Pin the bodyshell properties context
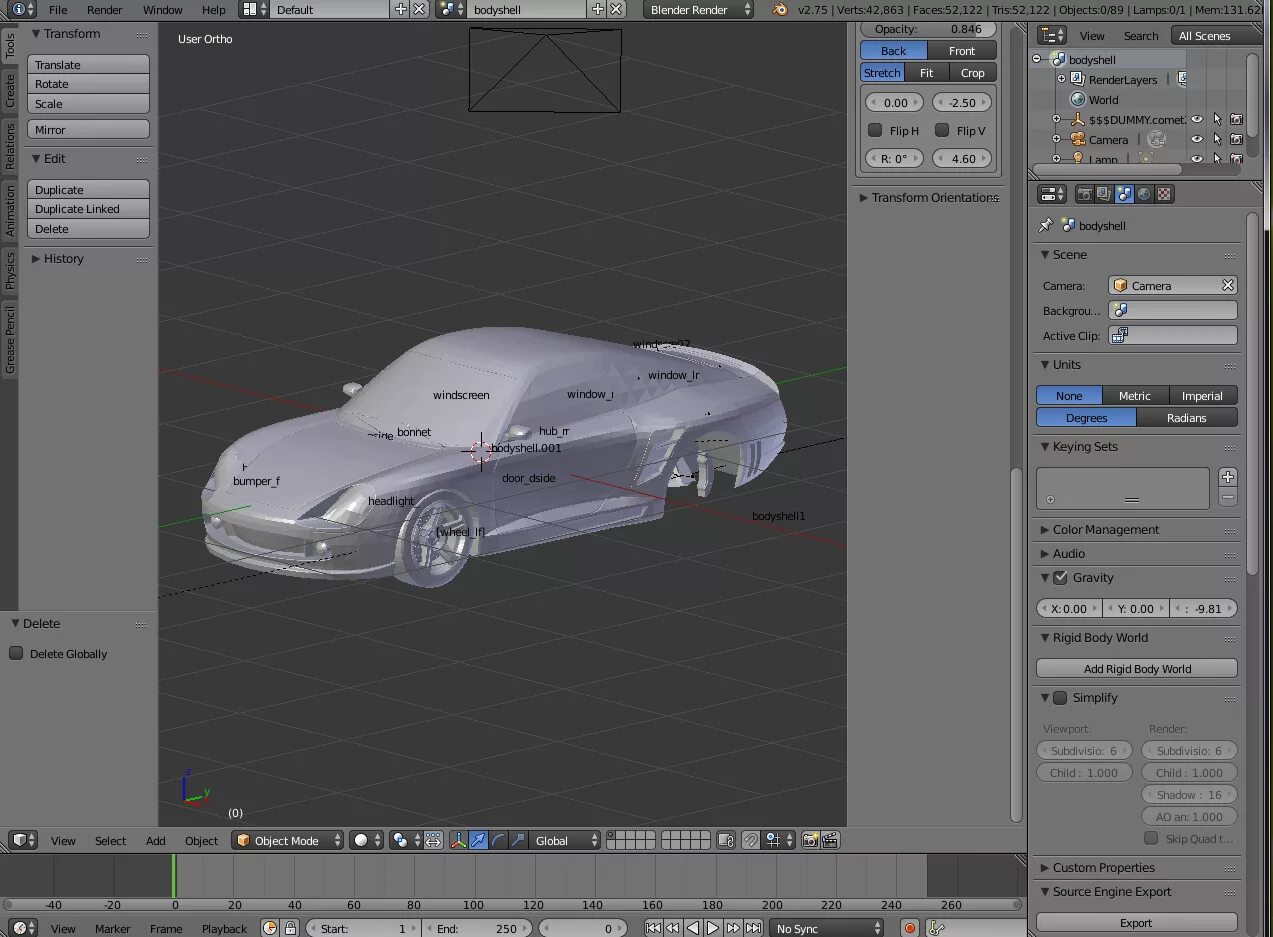This screenshot has height=937, width=1273. [x=1046, y=226]
